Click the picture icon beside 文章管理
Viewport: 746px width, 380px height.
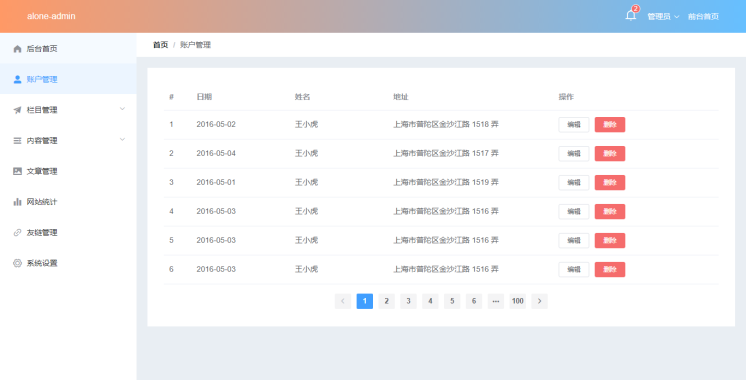click(18, 171)
